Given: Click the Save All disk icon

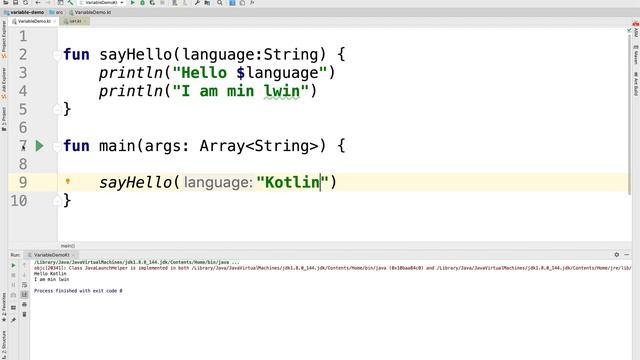Looking at the screenshot, I should coord(16,2).
